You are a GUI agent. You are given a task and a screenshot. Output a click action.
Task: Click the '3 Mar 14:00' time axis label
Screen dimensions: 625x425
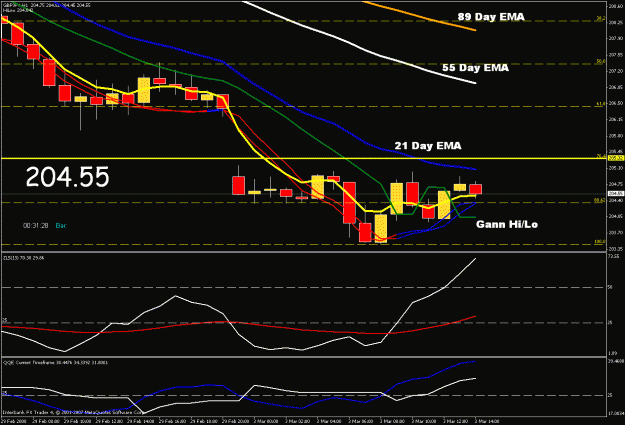click(x=486, y=421)
